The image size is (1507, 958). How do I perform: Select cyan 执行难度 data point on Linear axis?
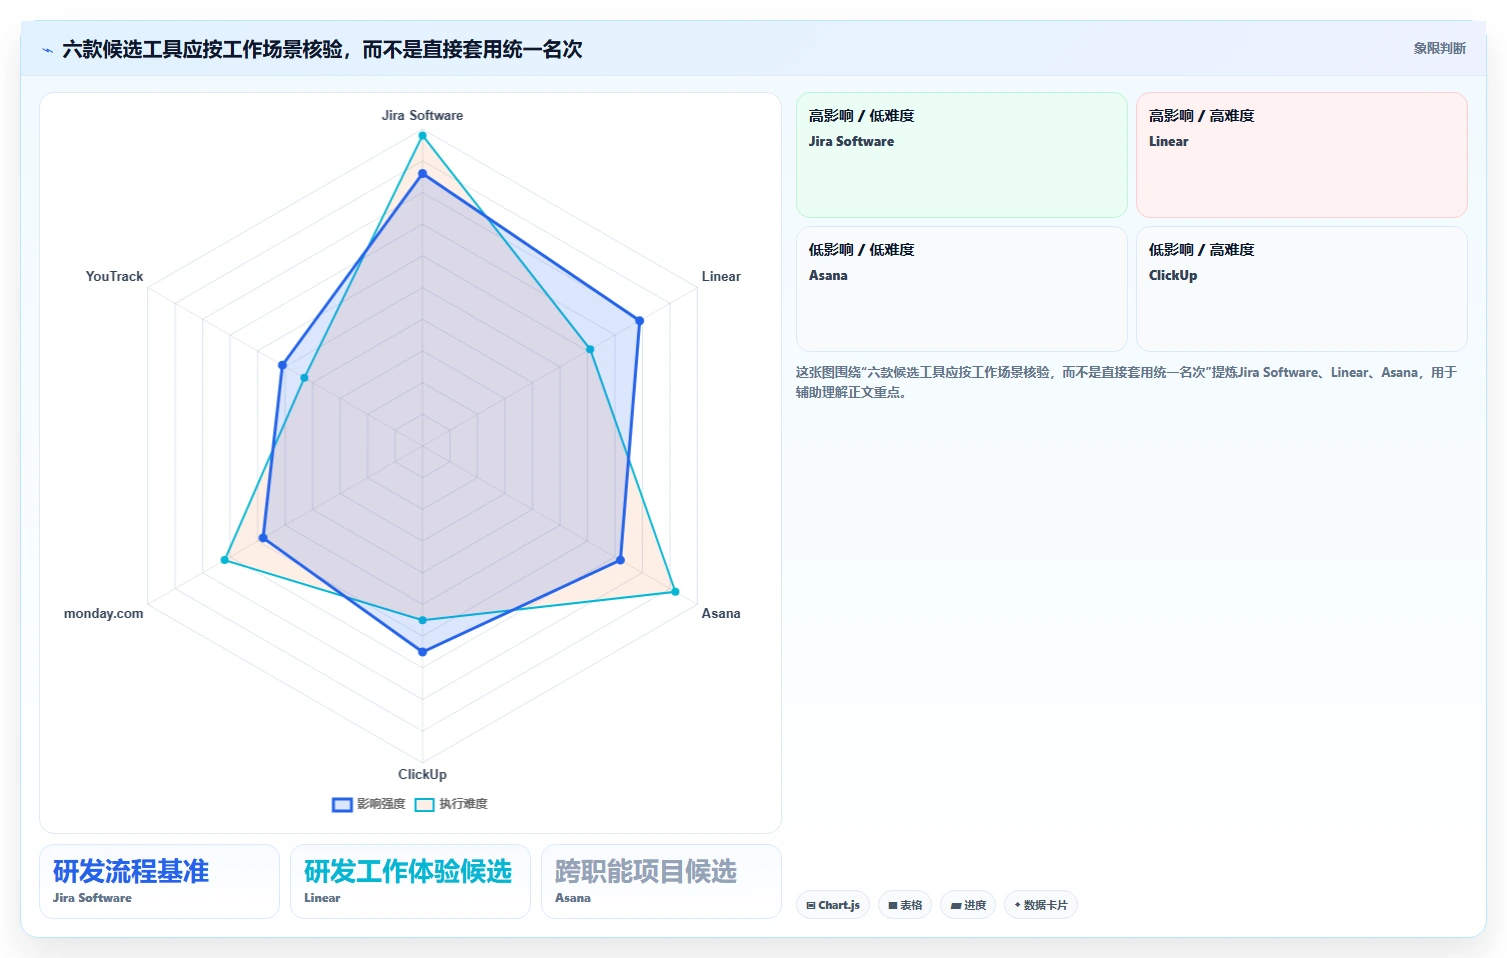coord(590,350)
